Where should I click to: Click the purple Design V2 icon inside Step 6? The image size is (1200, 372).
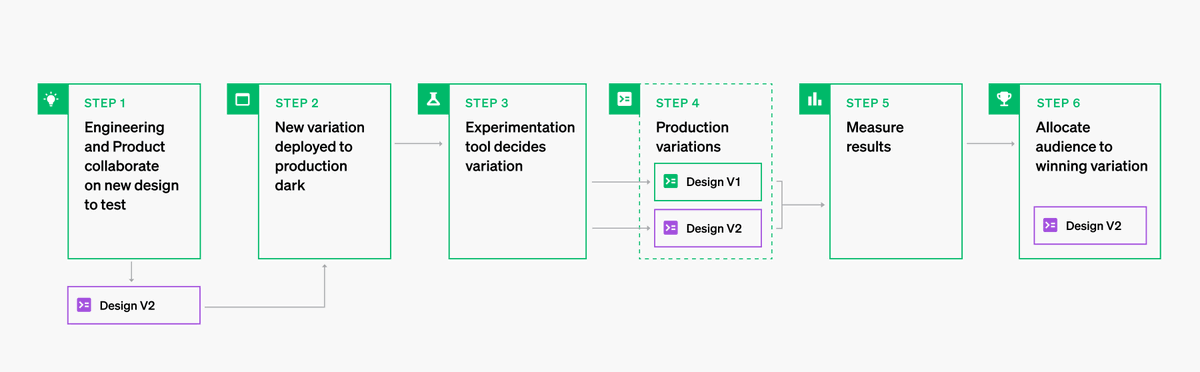1051,226
